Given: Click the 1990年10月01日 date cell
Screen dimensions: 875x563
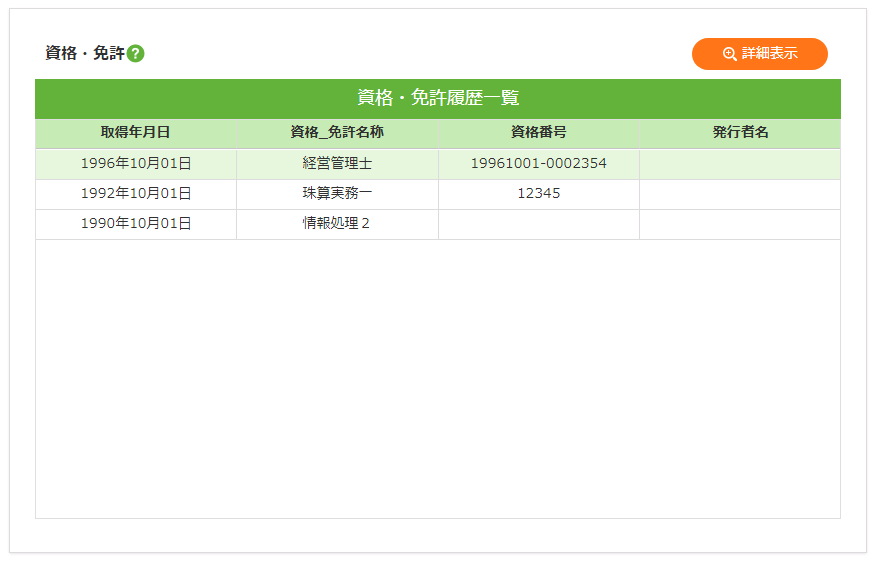Looking at the screenshot, I should [x=136, y=224].
